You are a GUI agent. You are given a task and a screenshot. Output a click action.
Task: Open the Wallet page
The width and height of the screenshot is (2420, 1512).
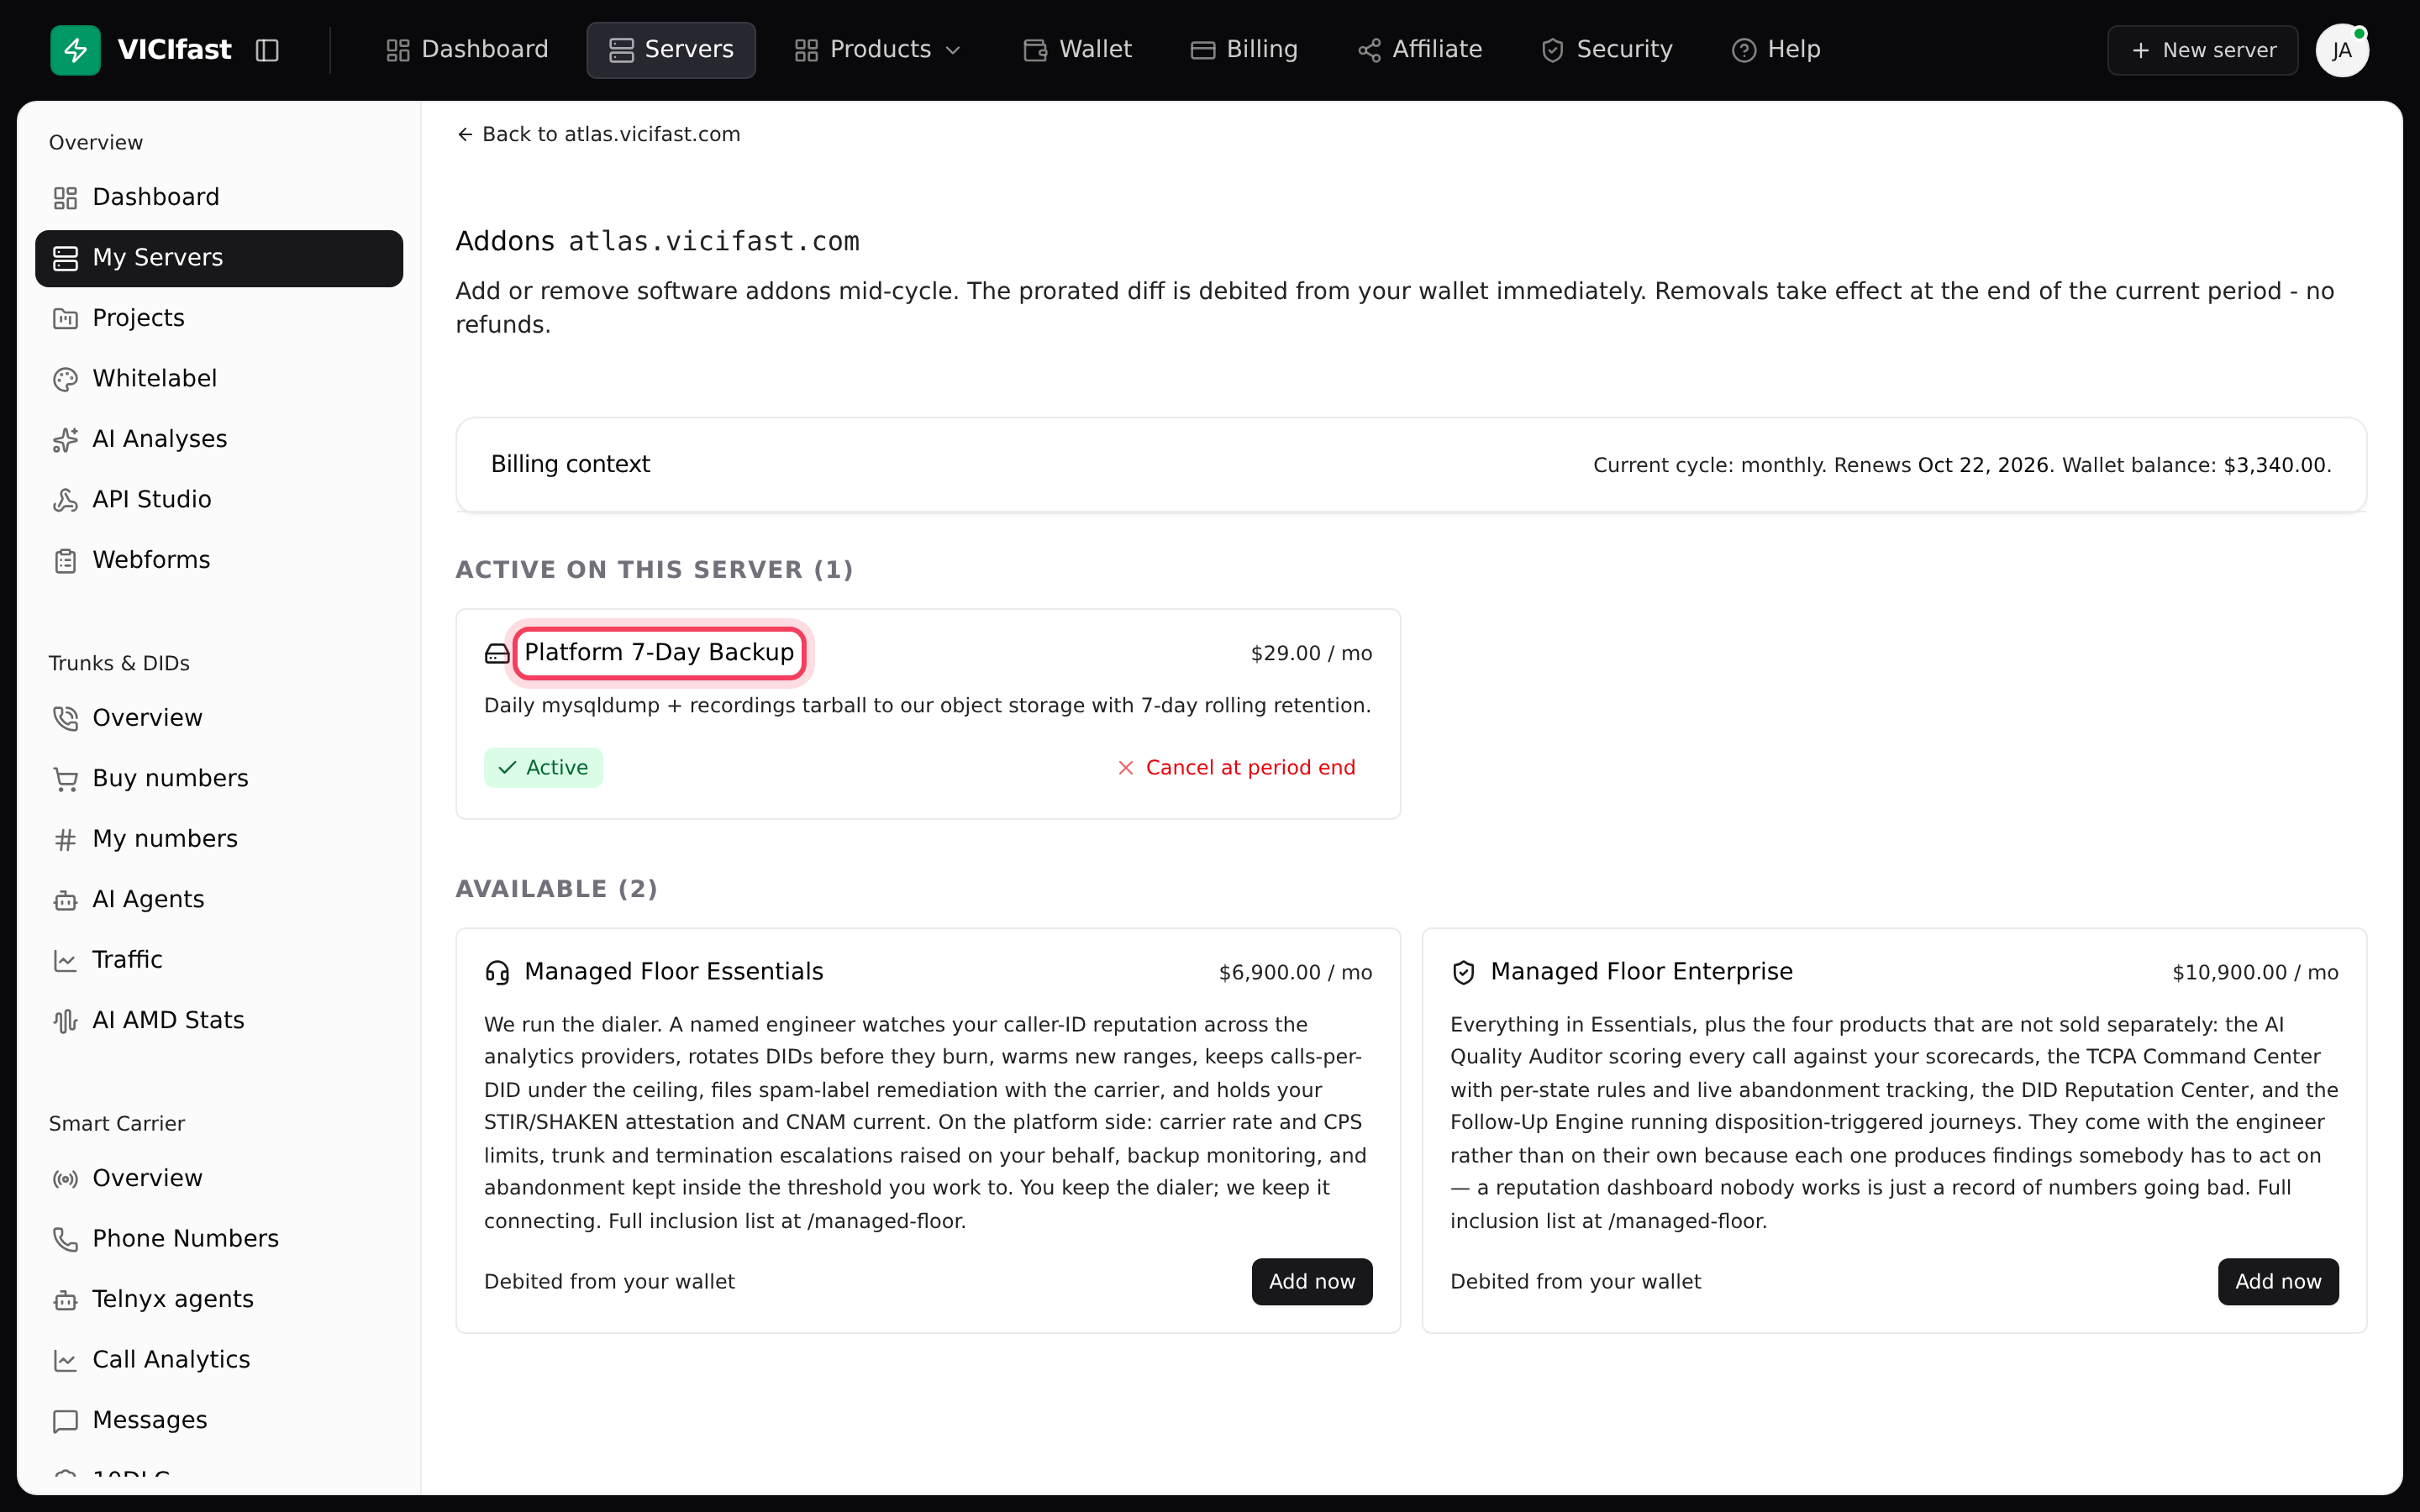point(1078,50)
